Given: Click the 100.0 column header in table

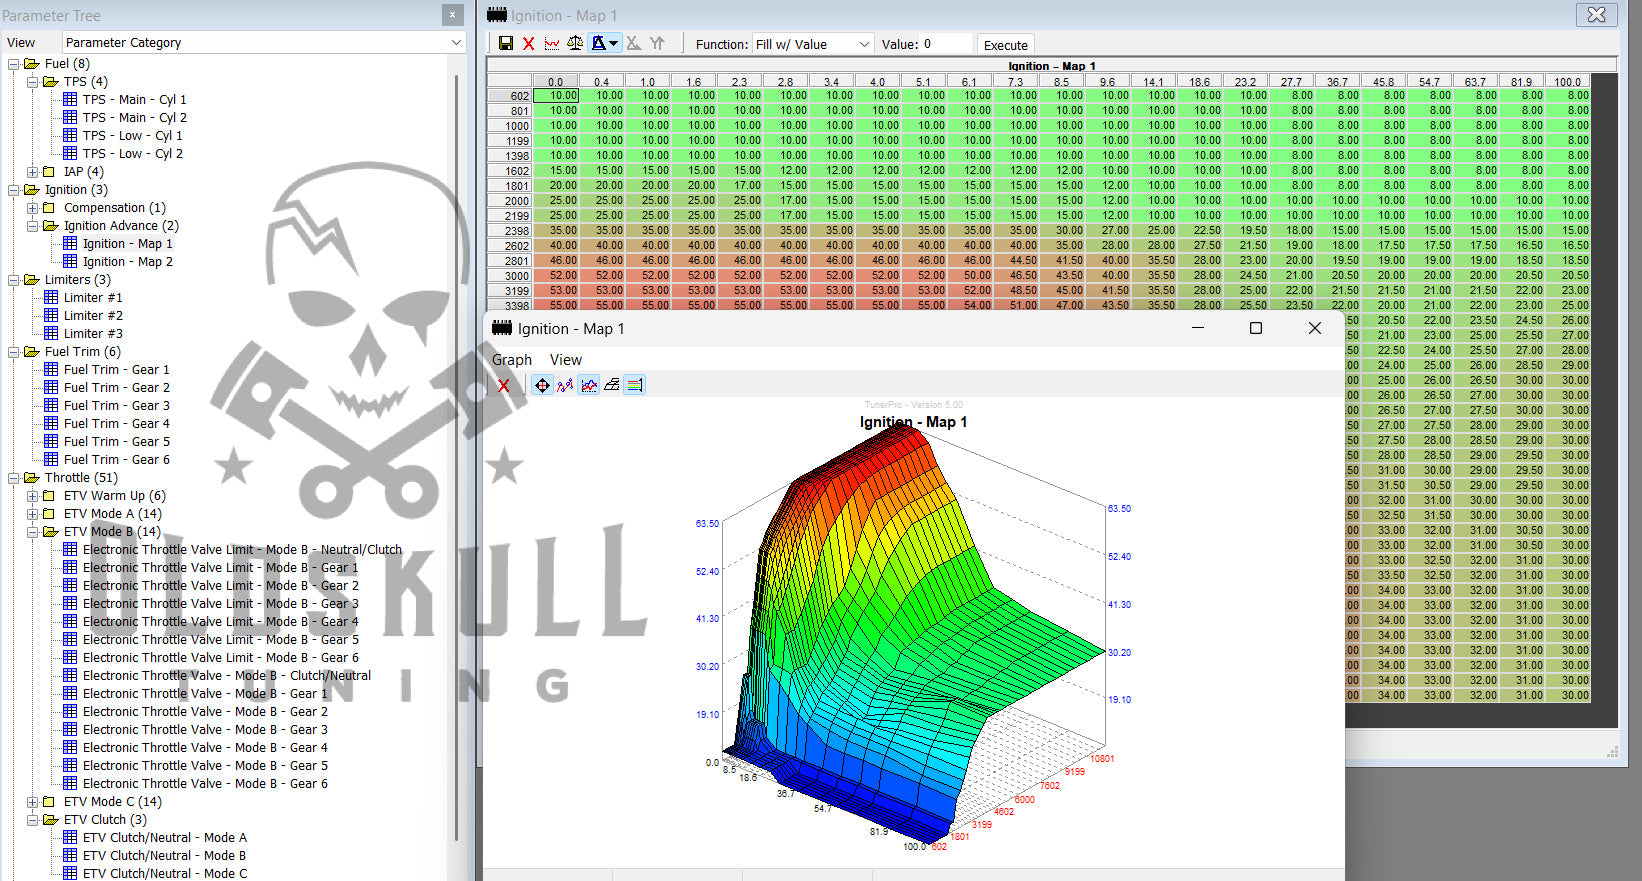Looking at the screenshot, I should (x=1567, y=81).
